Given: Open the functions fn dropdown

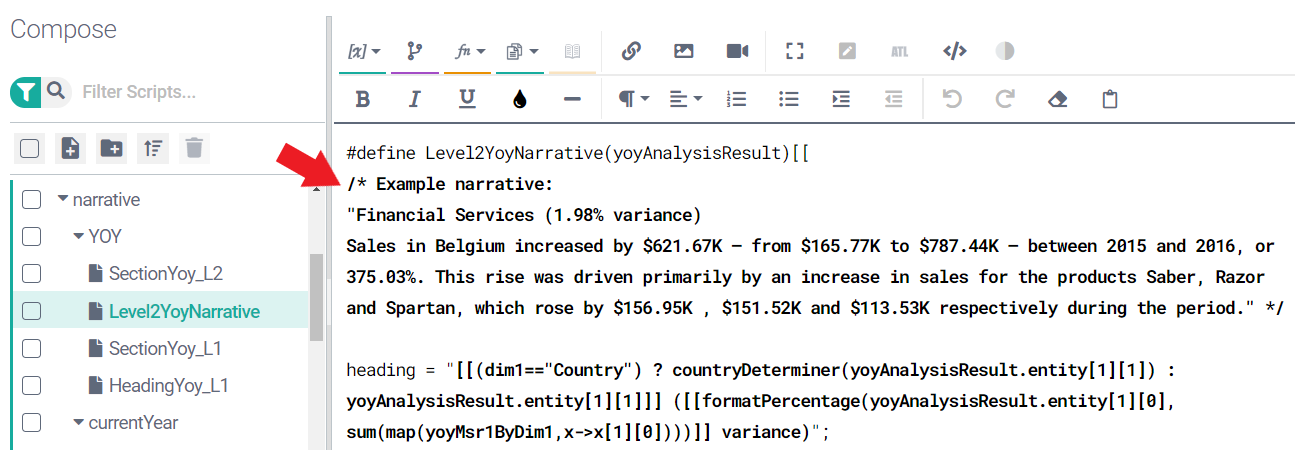Looking at the screenshot, I should (469, 51).
